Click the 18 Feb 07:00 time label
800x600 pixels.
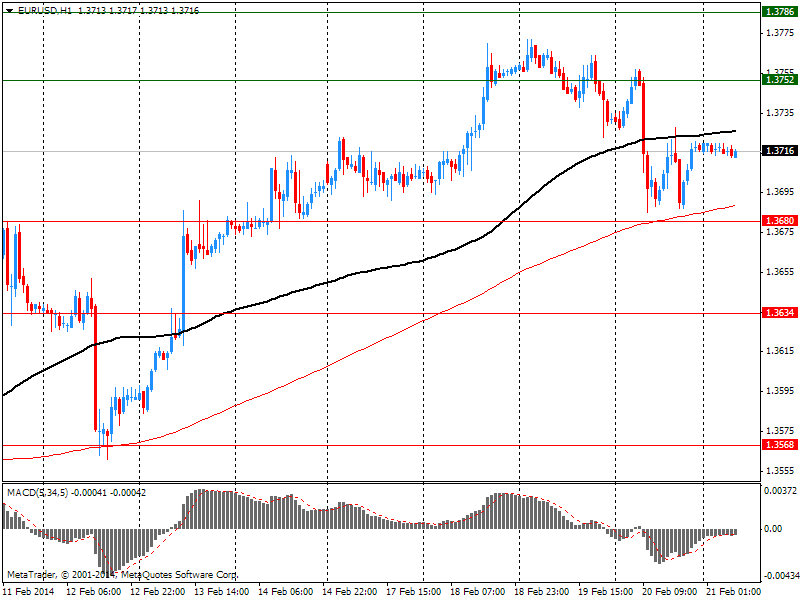(478, 591)
